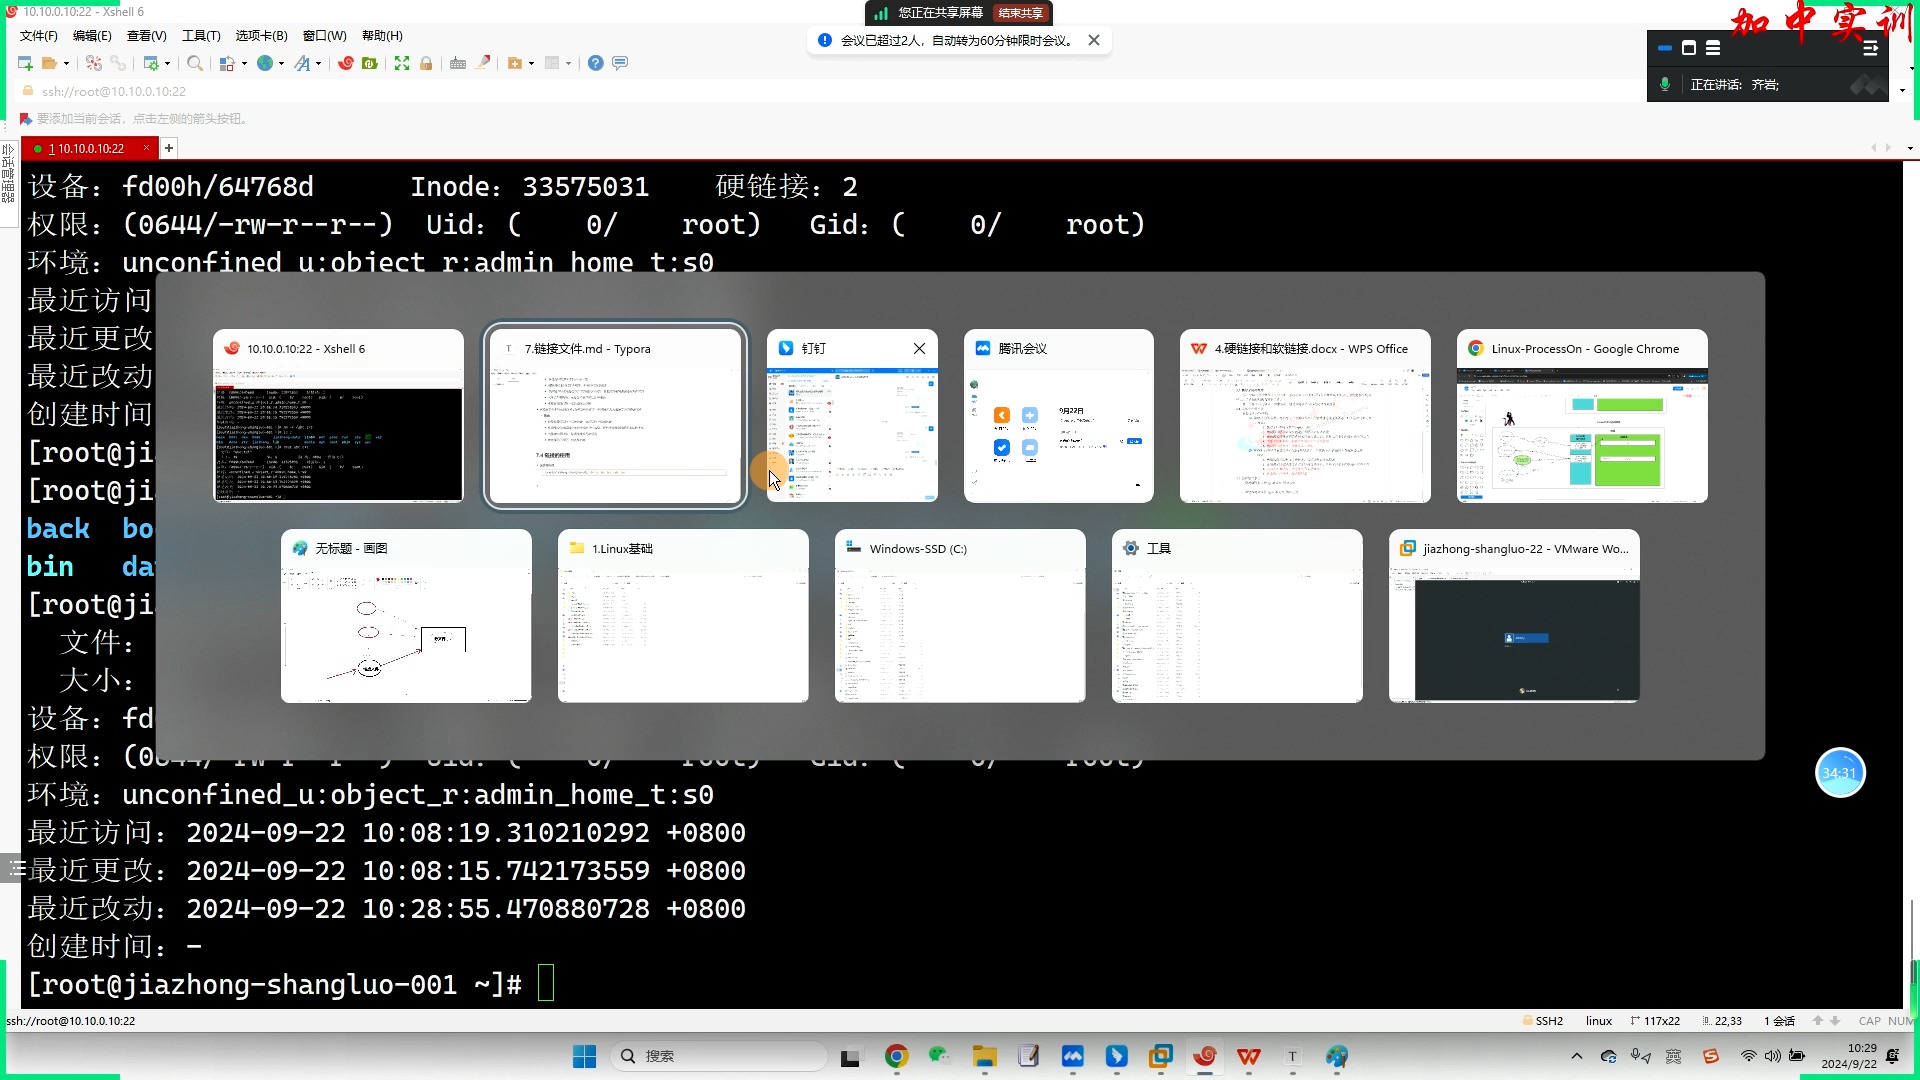1920x1080 pixels.
Task: Click the lock screen padlock icon
Action: (426, 63)
